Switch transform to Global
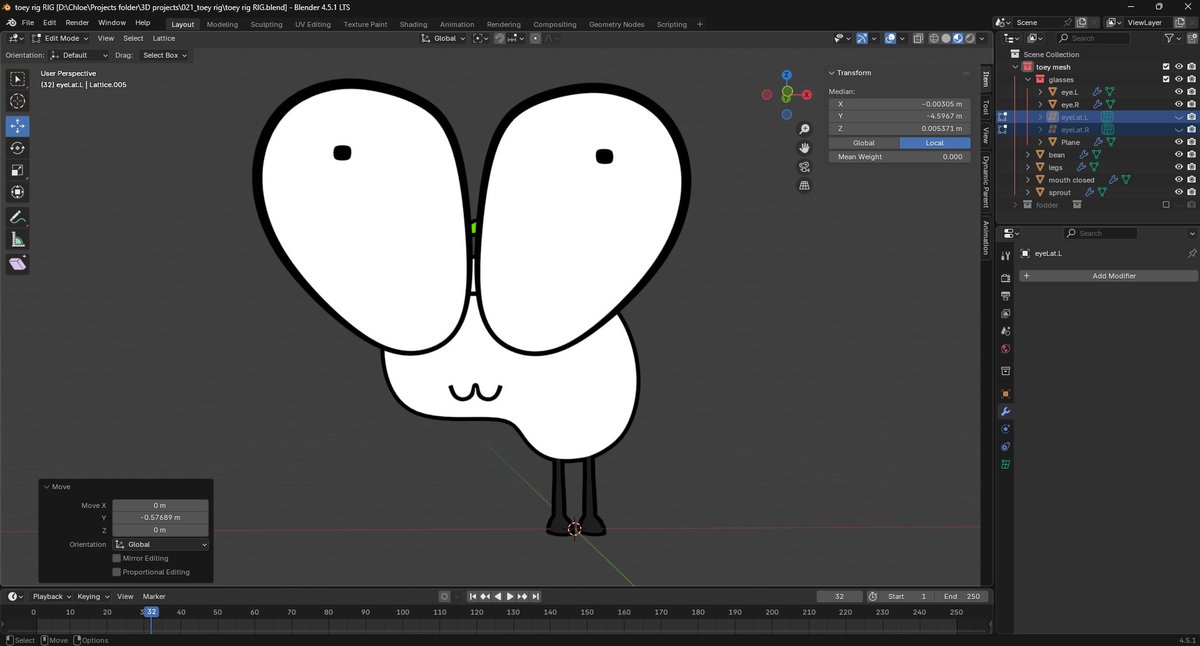 [x=863, y=143]
